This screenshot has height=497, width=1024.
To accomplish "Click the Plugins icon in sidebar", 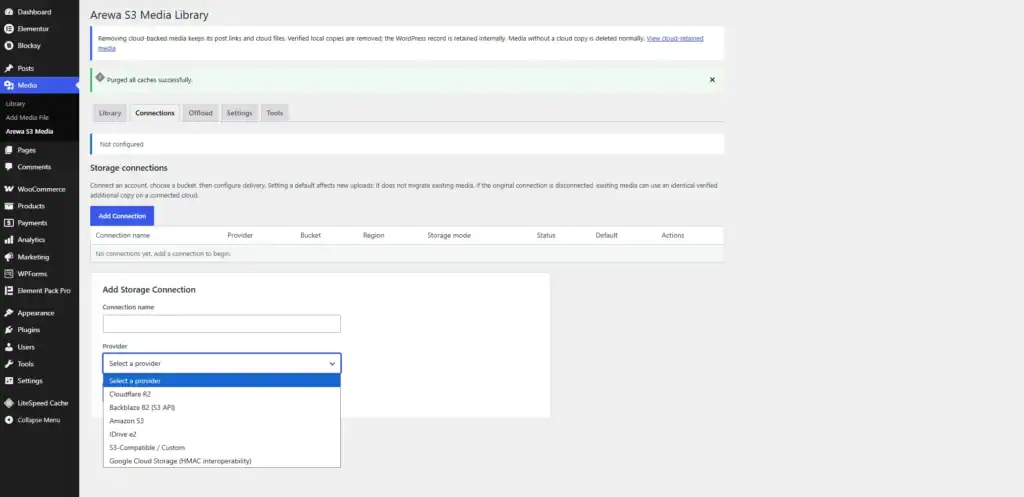I will [8, 330].
